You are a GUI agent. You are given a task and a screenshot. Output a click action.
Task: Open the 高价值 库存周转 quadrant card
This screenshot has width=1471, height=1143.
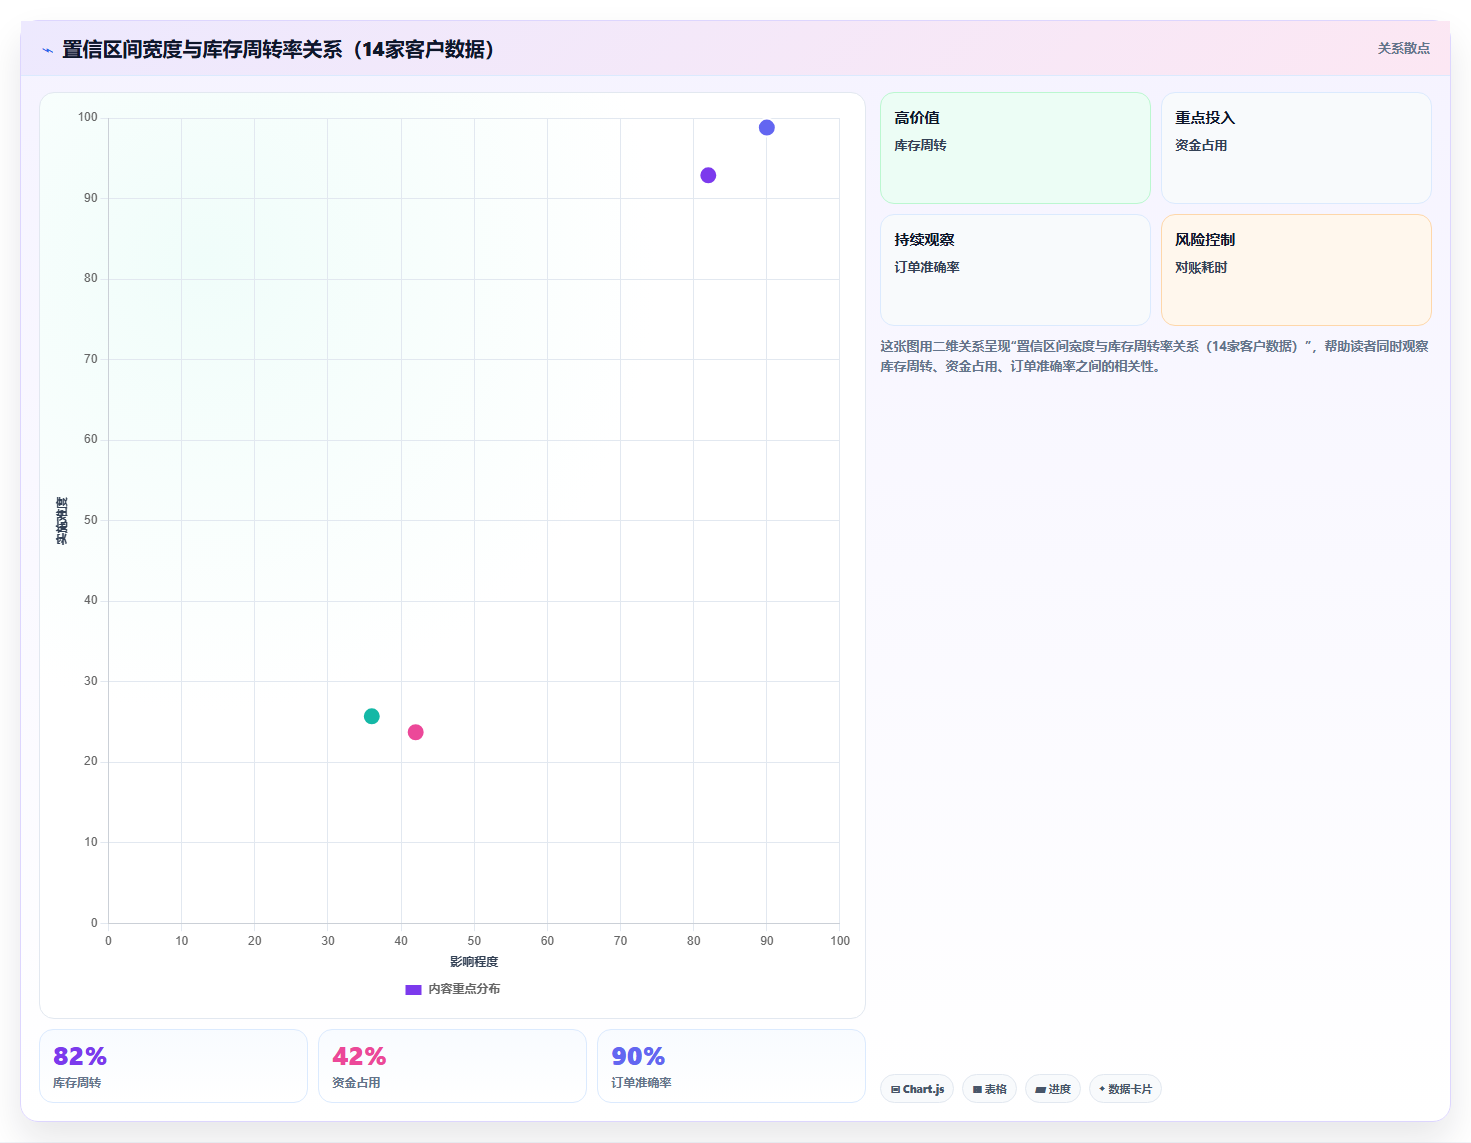pyautogui.click(x=1015, y=148)
